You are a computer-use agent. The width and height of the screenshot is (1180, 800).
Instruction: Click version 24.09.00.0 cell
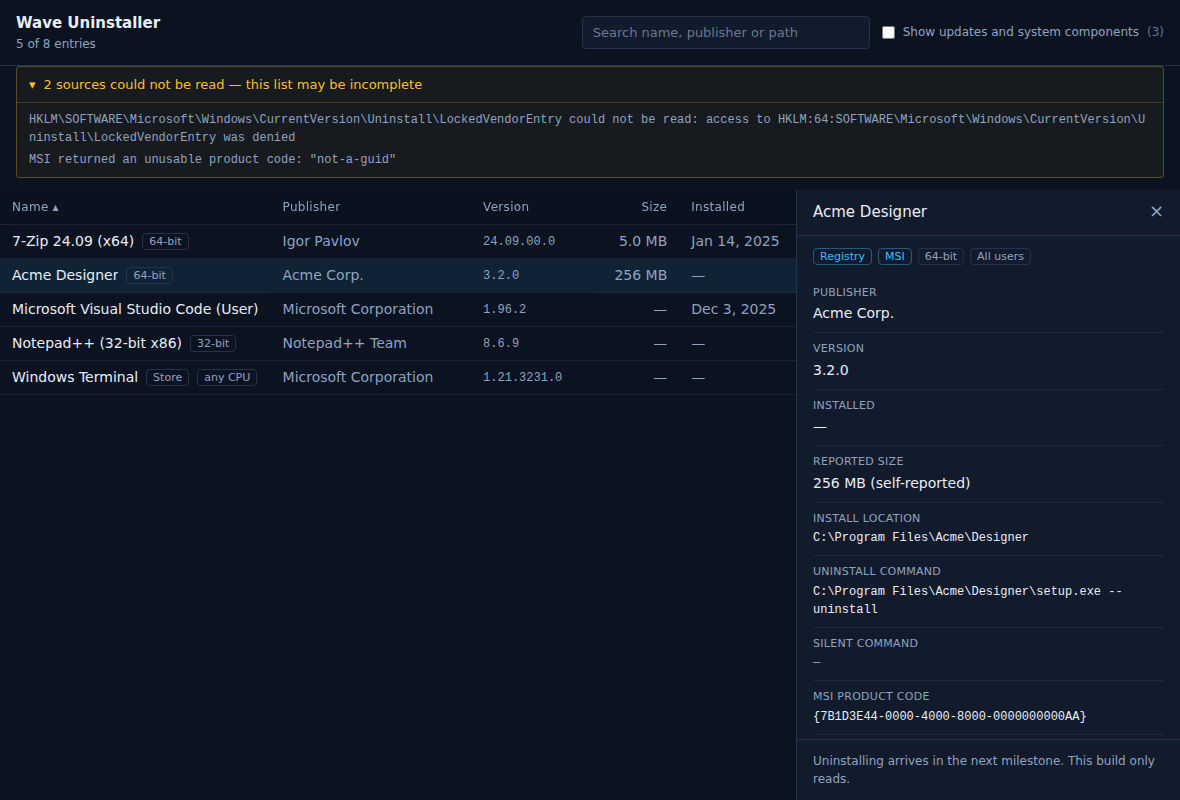click(519, 242)
